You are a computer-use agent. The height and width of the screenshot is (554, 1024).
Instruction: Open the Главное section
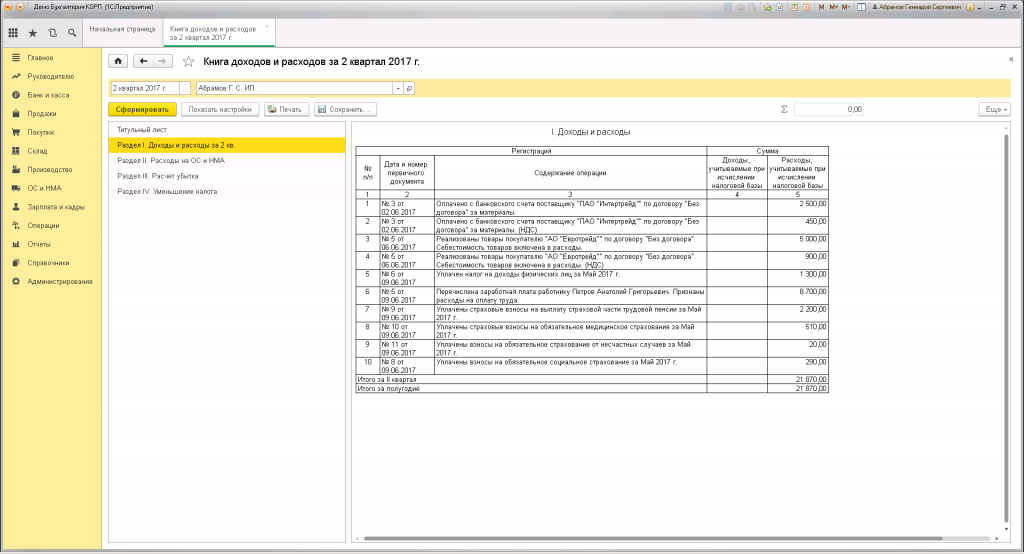point(51,57)
